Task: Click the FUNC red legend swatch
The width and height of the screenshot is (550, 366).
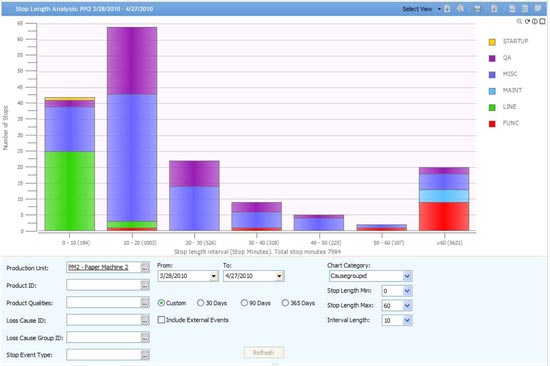Action: click(x=492, y=124)
